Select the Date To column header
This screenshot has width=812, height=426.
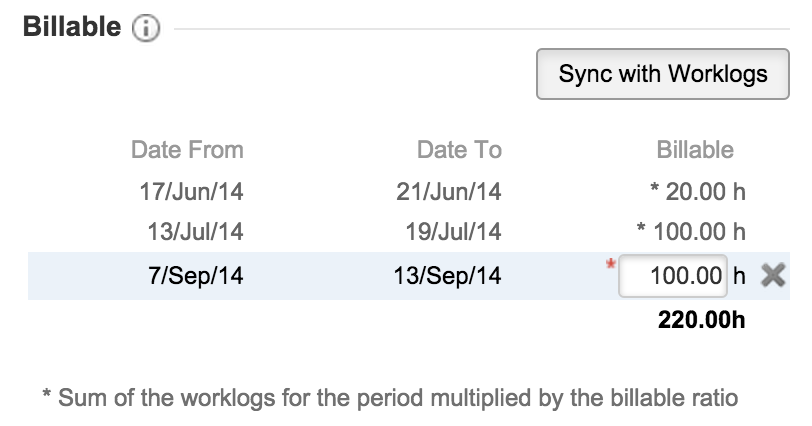pyautogui.click(x=459, y=150)
